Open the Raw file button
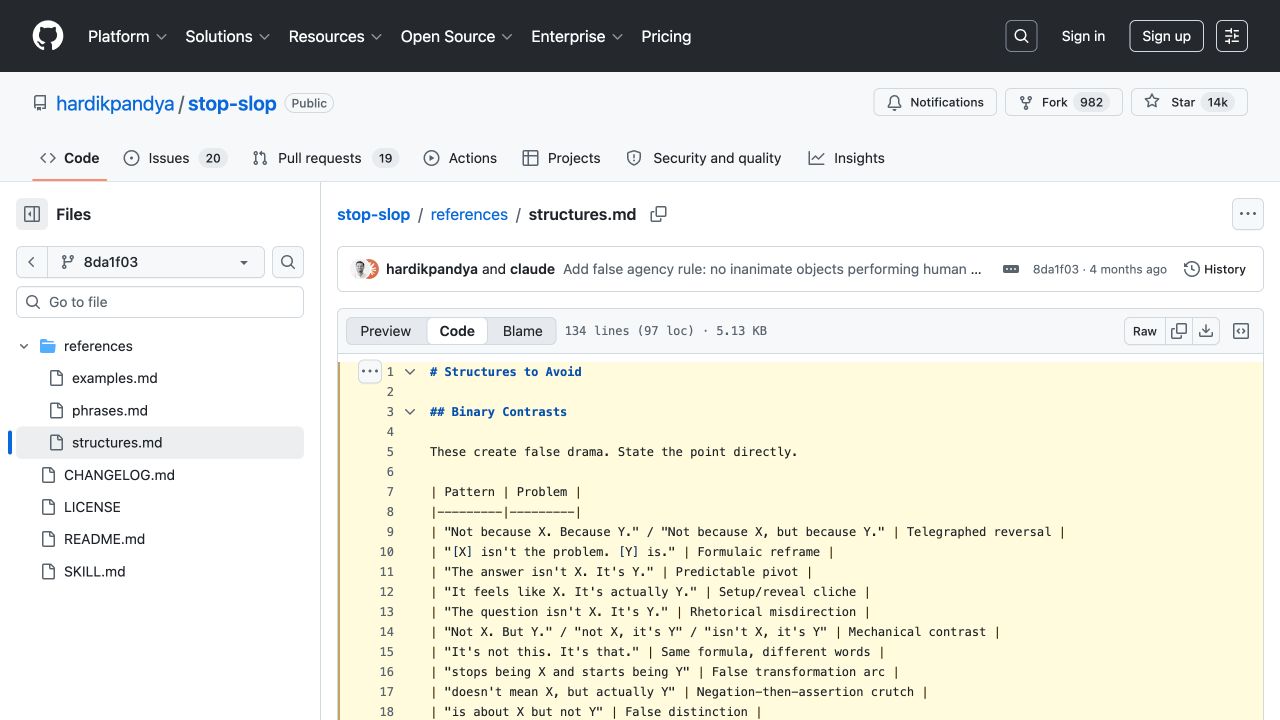 [1145, 331]
